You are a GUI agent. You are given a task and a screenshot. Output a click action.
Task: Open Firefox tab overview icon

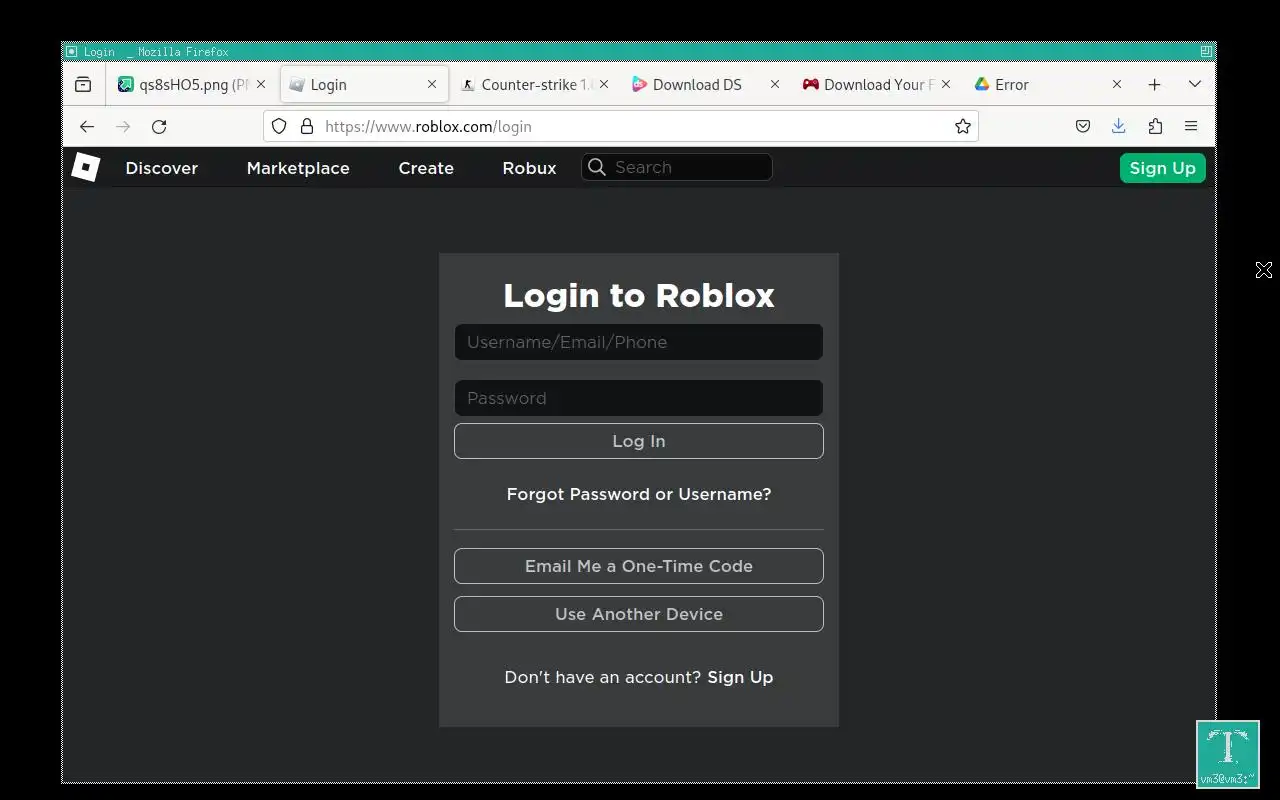tap(83, 85)
